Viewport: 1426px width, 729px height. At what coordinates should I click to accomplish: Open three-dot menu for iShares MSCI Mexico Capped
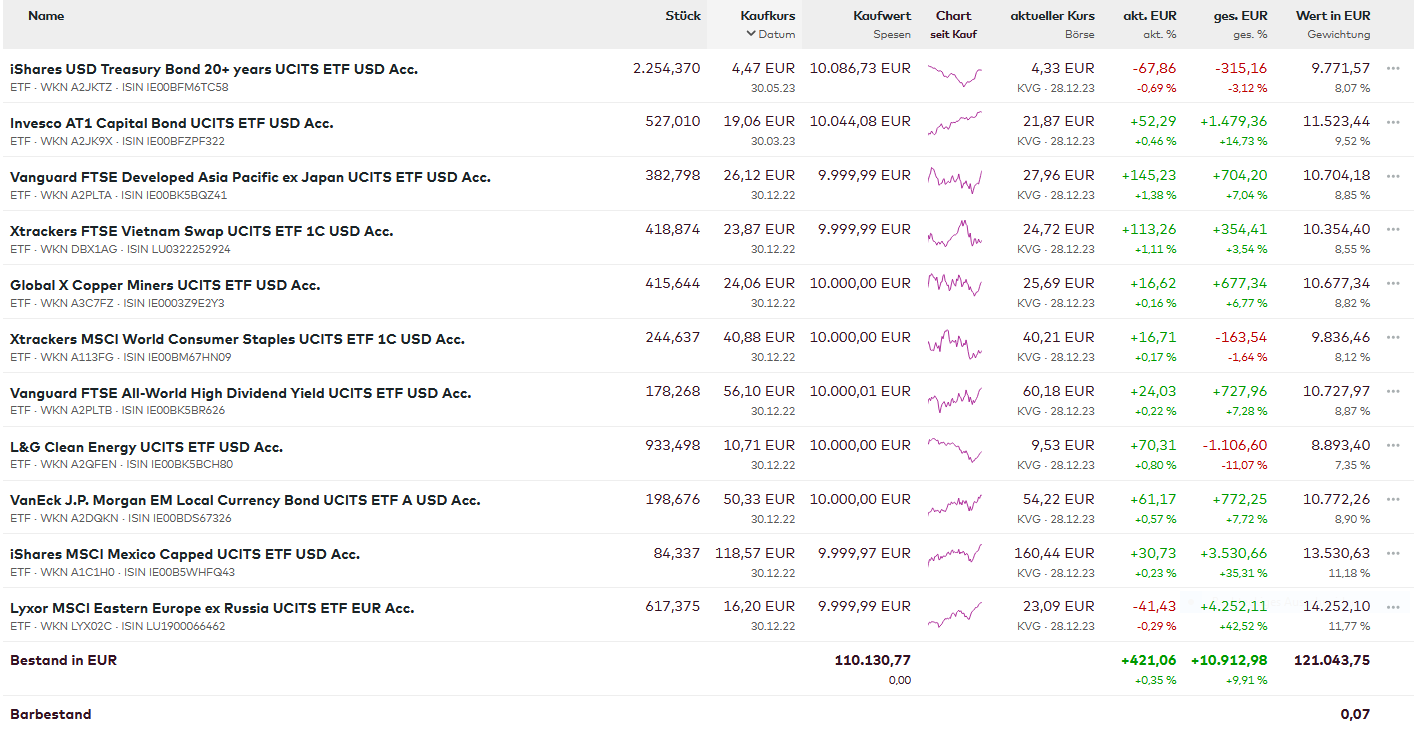pyautogui.click(x=1393, y=553)
